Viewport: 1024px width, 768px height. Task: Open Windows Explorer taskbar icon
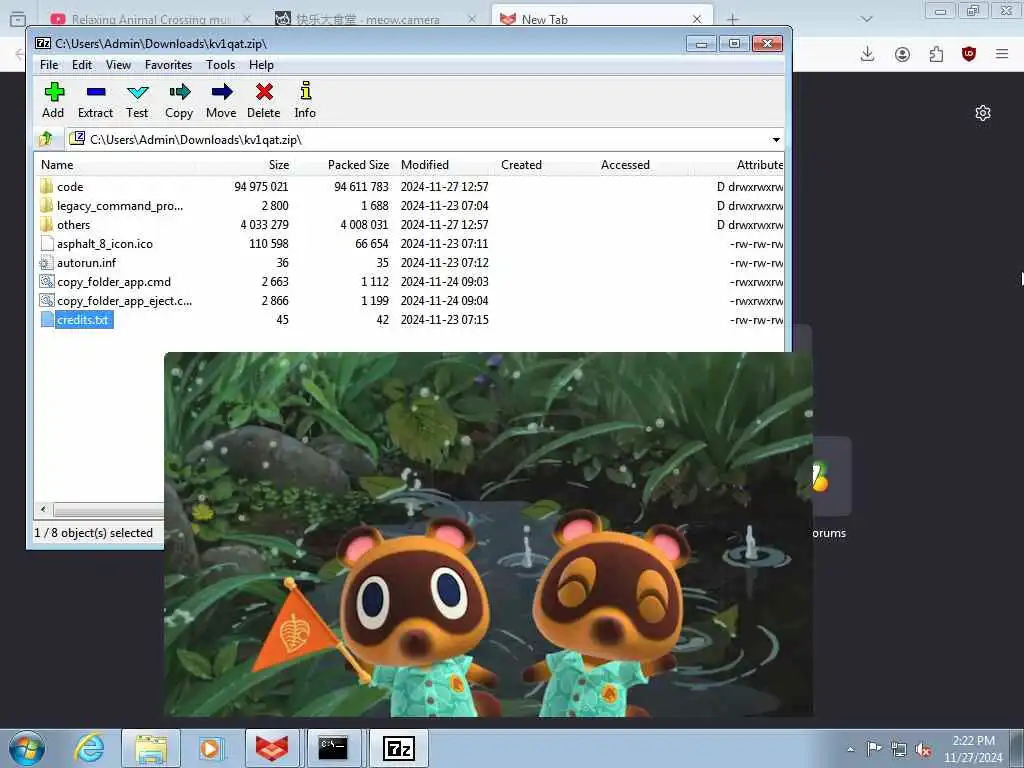151,748
